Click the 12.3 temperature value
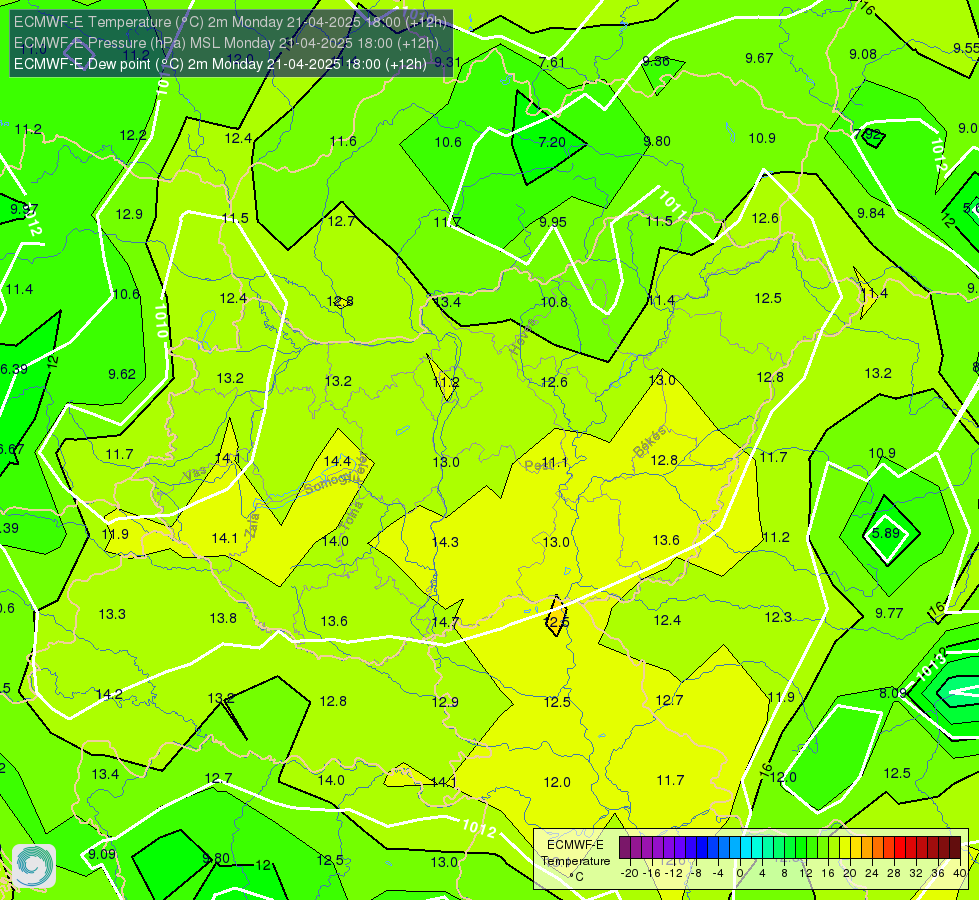 tap(778, 618)
